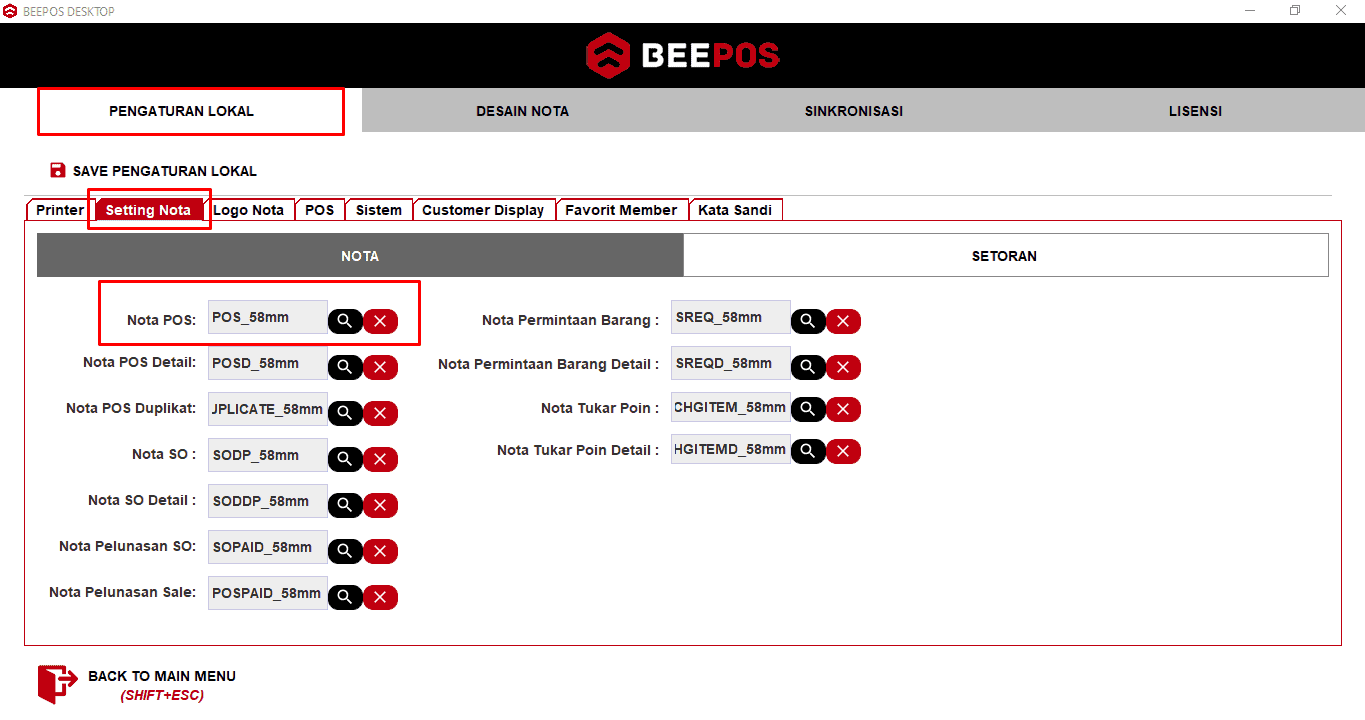The height and width of the screenshot is (720, 1365).
Task: Go to the Lisensi tab
Action: (1195, 111)
